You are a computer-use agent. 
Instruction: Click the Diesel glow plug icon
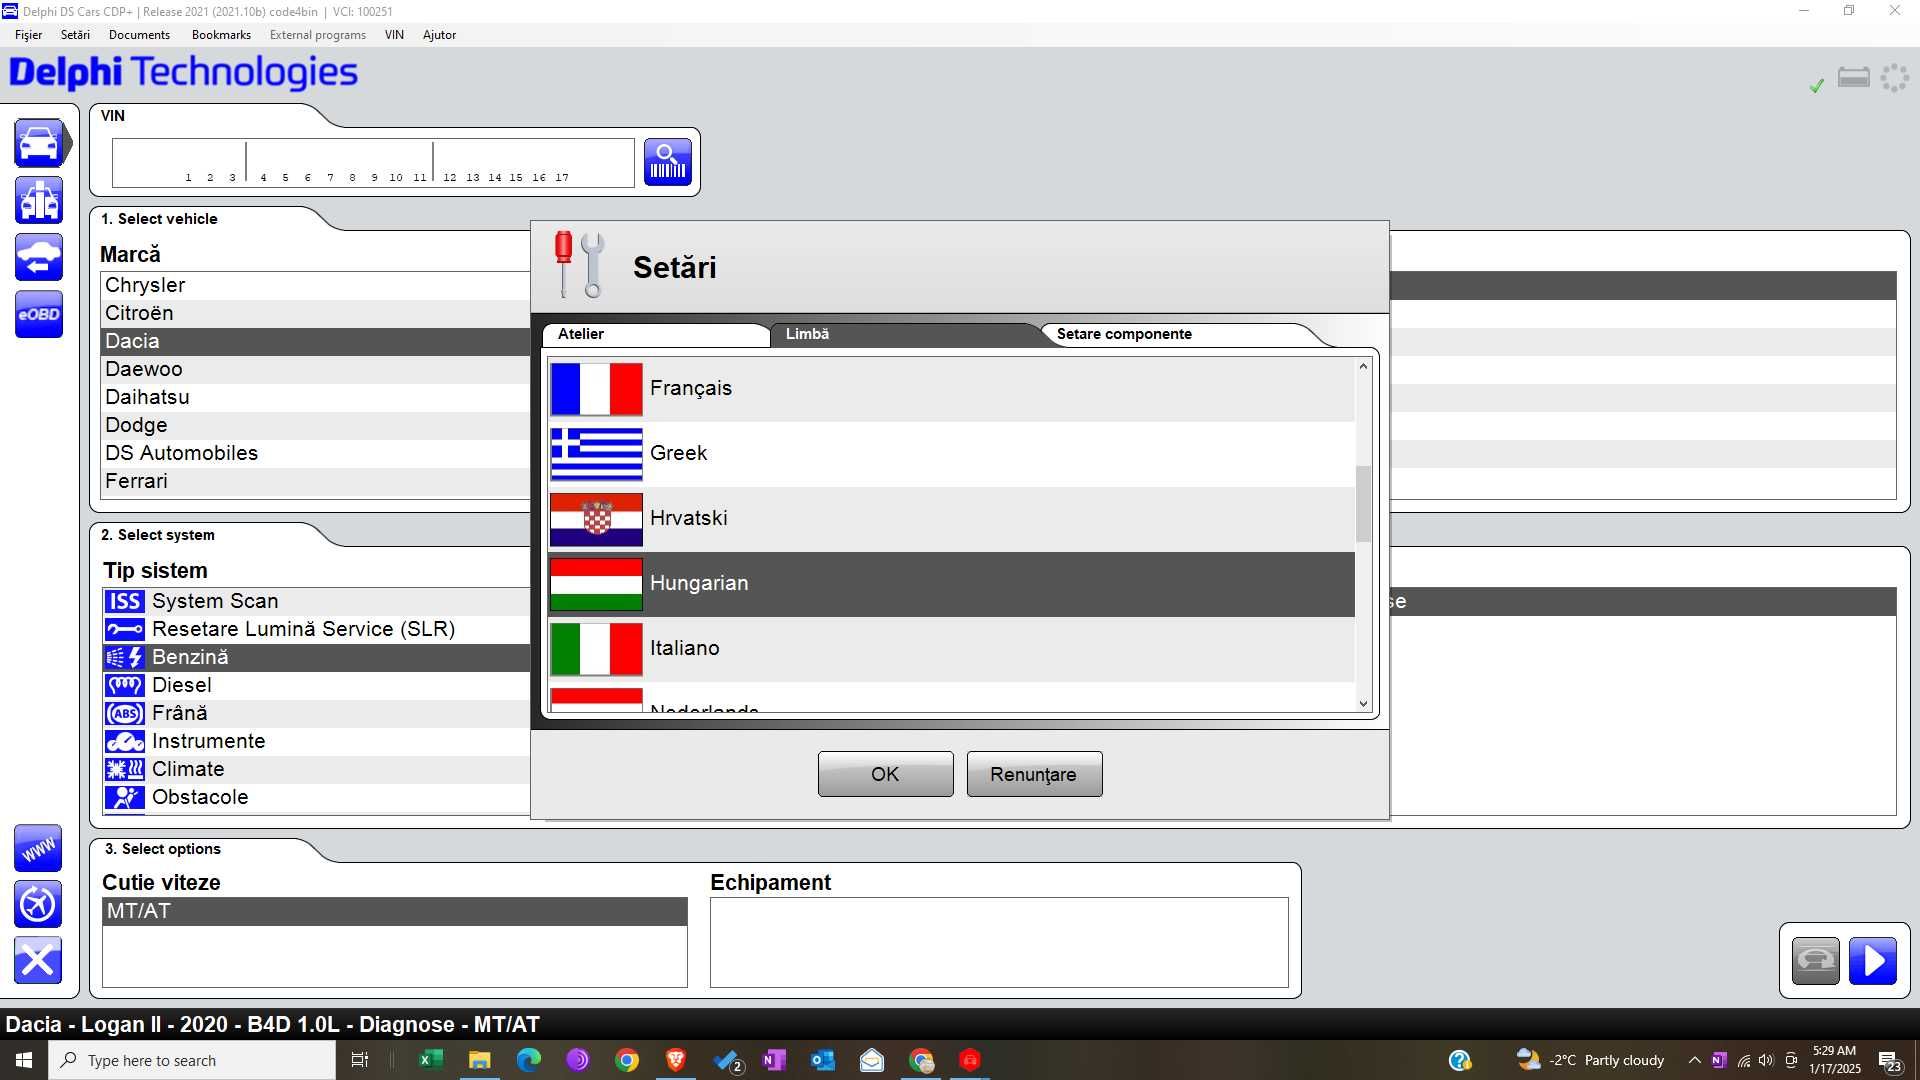(x=125, y=685)
